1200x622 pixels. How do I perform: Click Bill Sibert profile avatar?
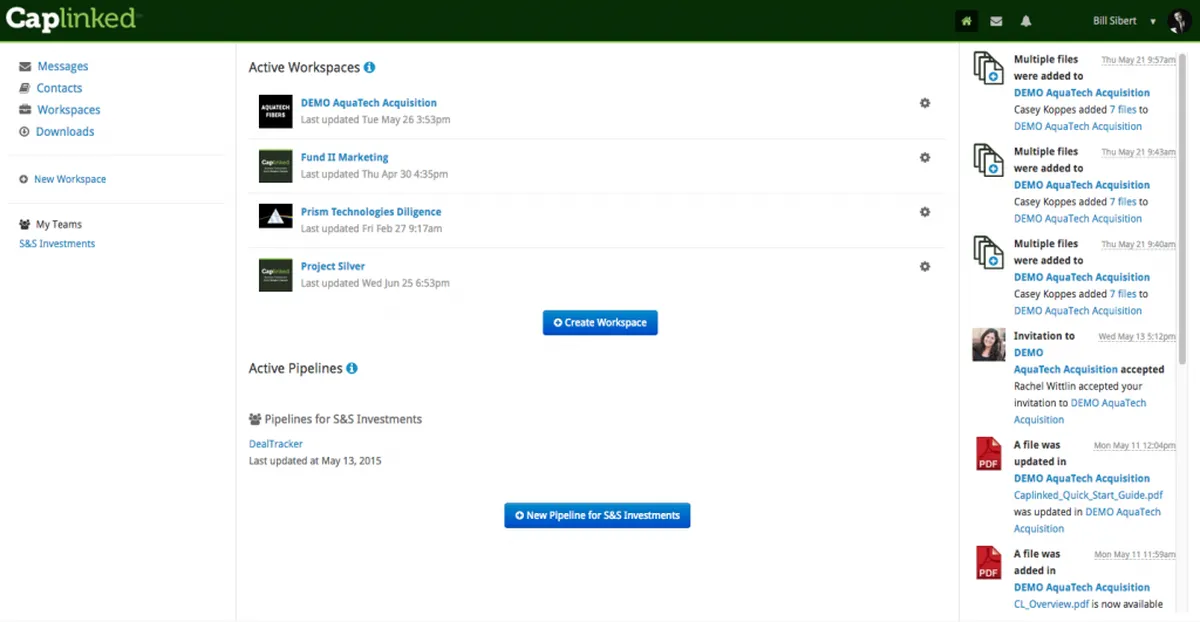[x=1178, y=21]
